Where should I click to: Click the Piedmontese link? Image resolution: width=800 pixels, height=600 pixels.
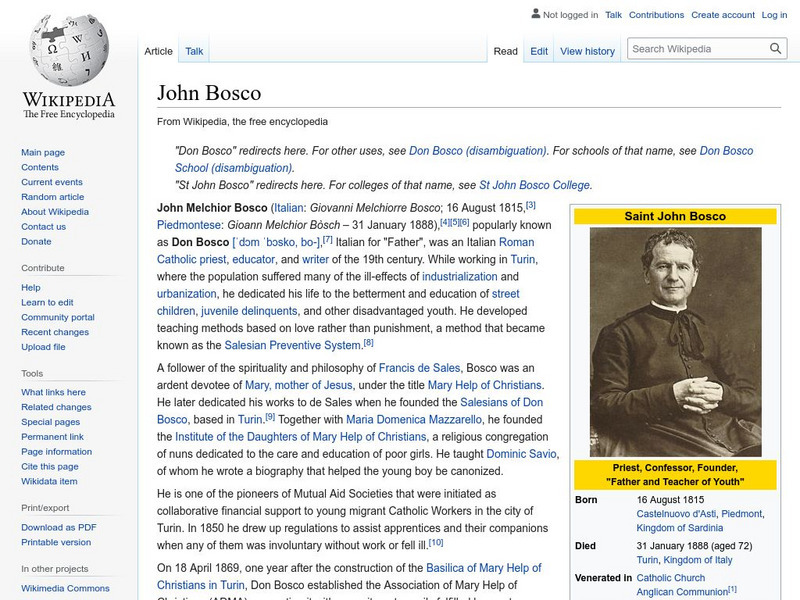point(189,224)
